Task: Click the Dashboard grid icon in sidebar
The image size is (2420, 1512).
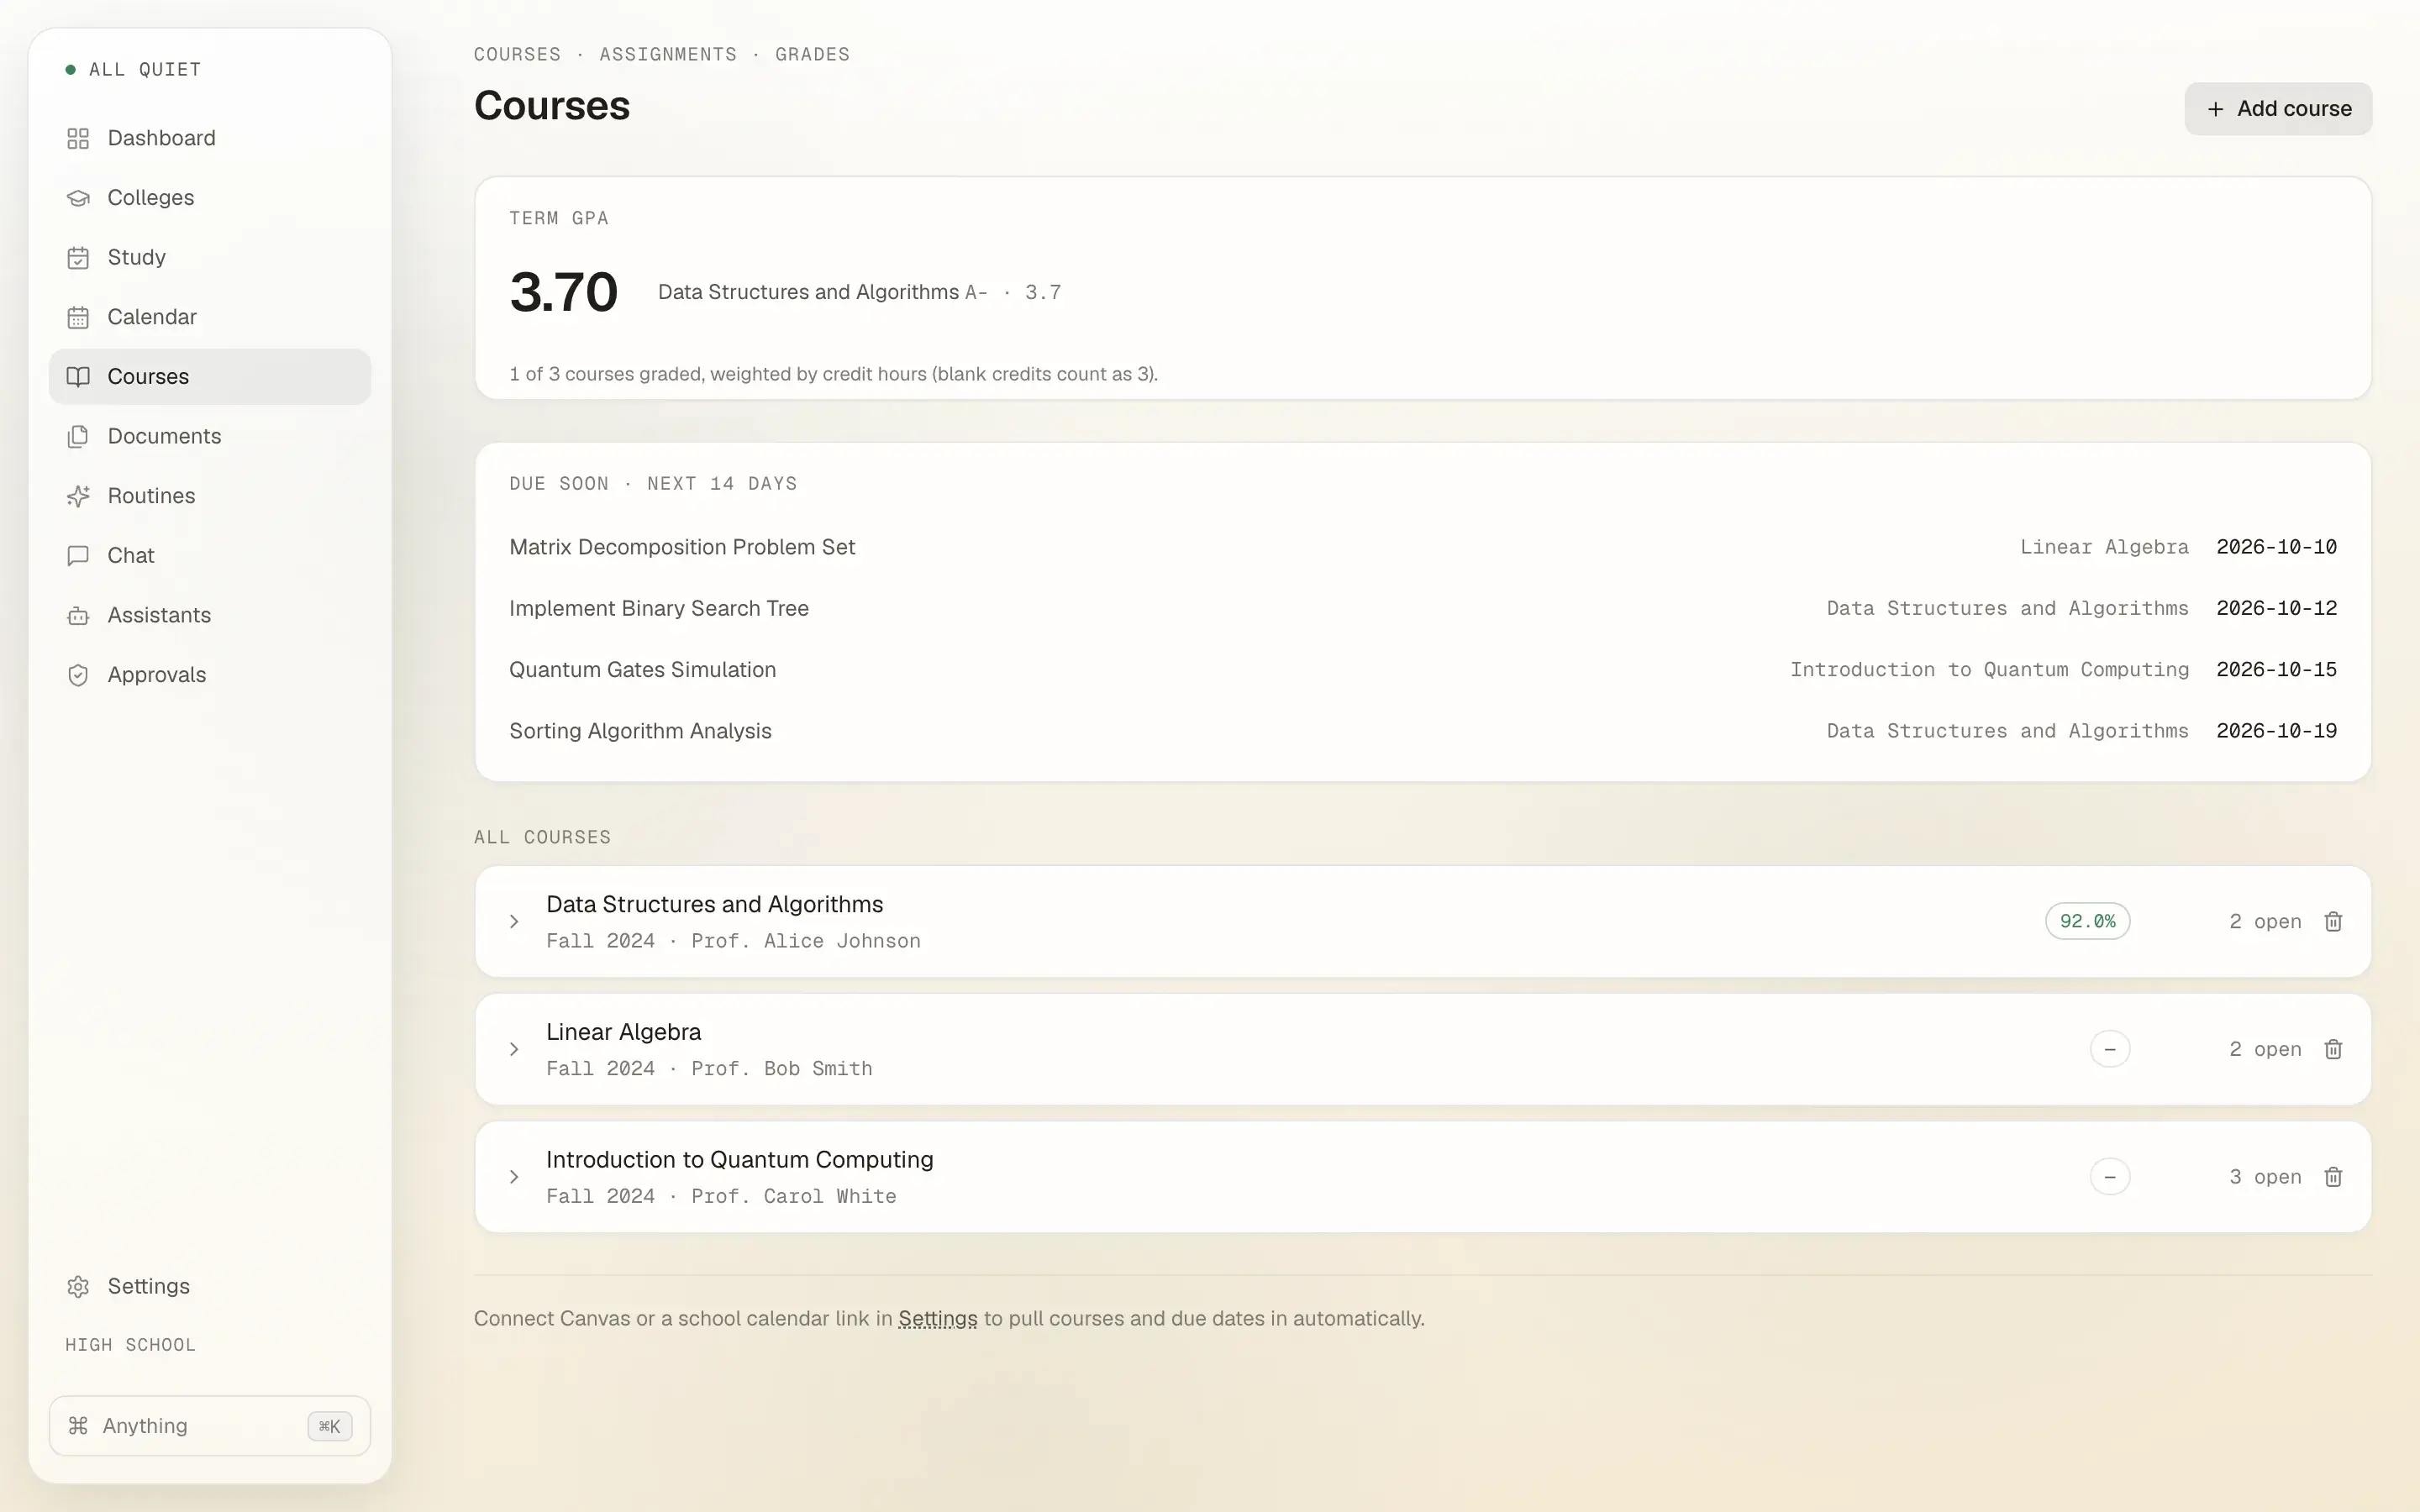Action: coord(78,138)
